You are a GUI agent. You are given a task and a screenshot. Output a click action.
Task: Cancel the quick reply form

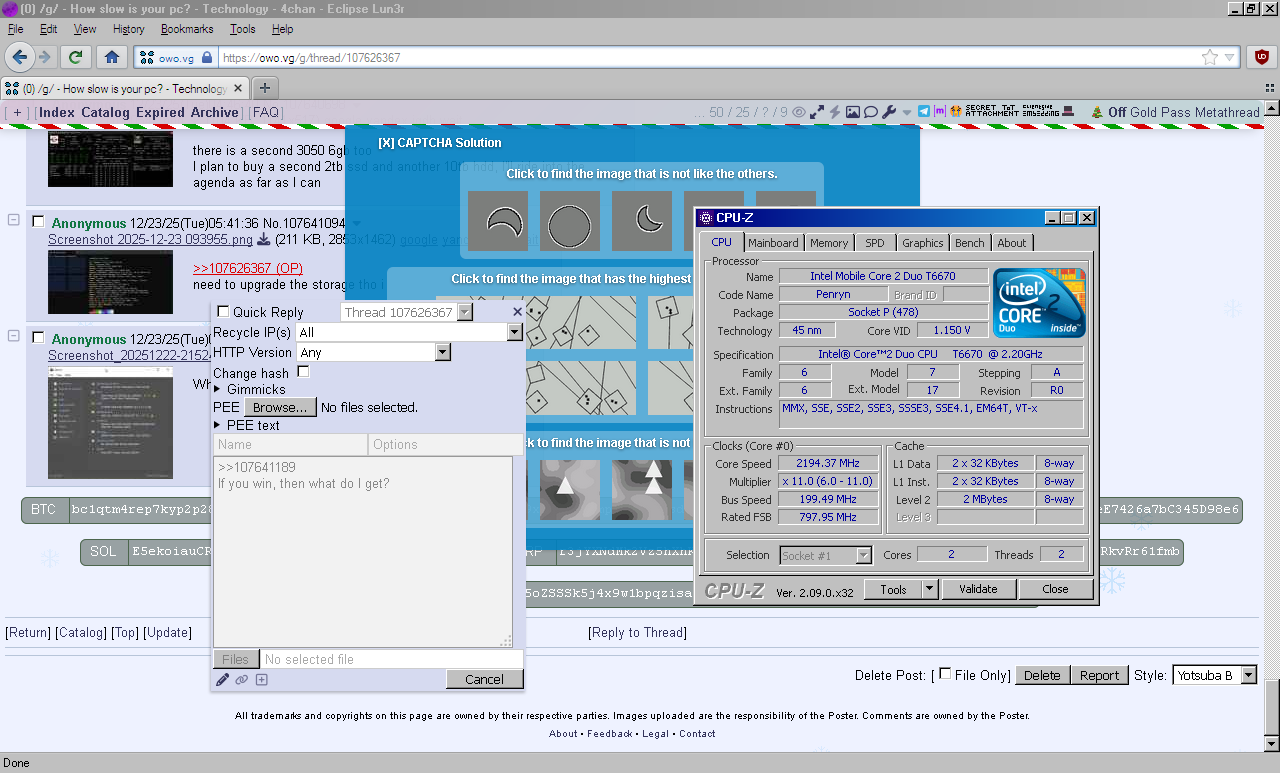coord(484,679)
